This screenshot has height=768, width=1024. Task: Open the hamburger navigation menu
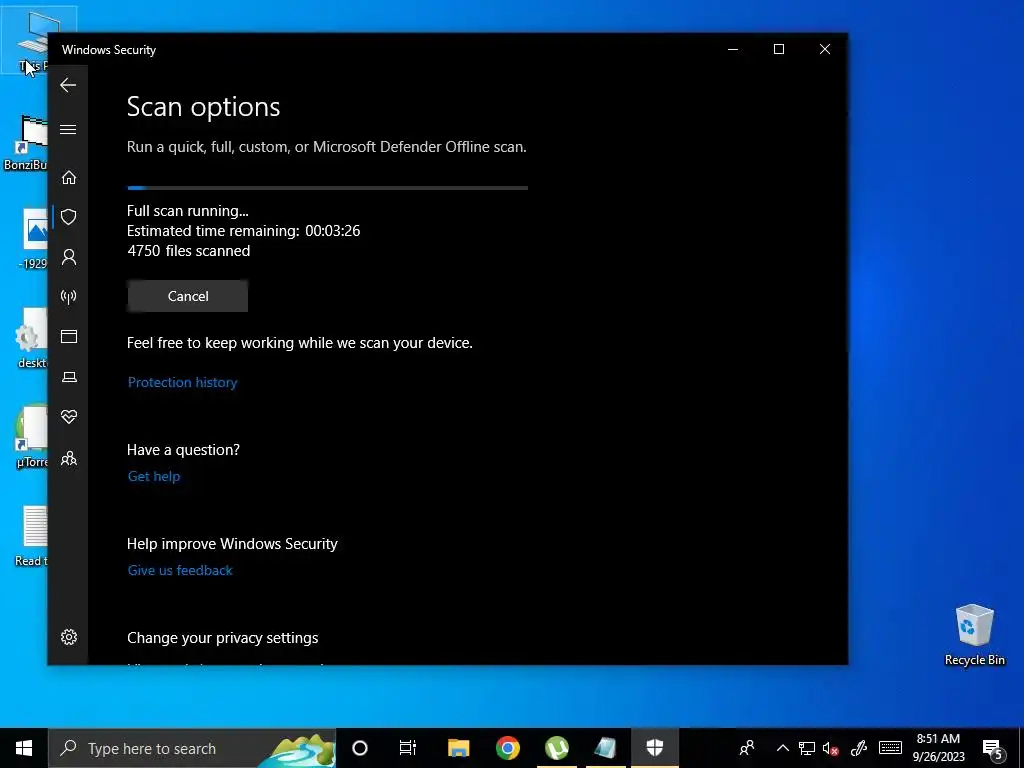[68, 129]
